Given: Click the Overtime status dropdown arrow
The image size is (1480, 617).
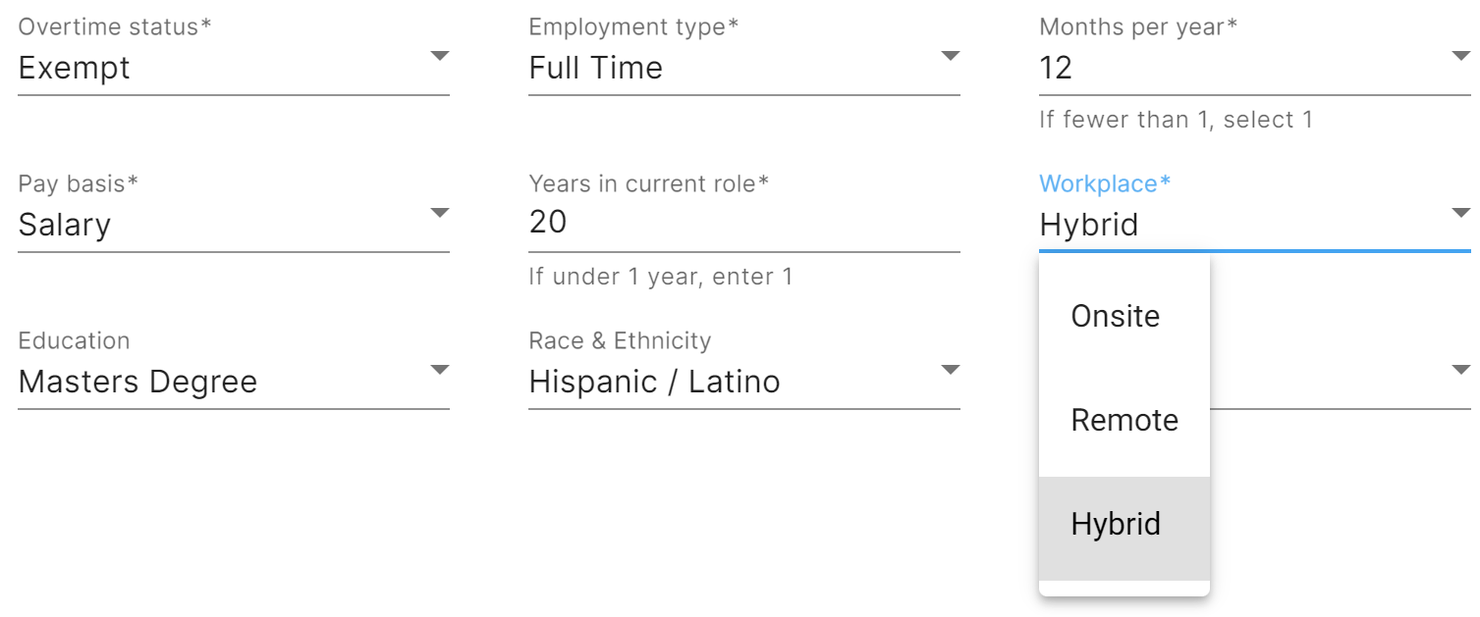Looking at the screenshot, I should pos(439,57).
